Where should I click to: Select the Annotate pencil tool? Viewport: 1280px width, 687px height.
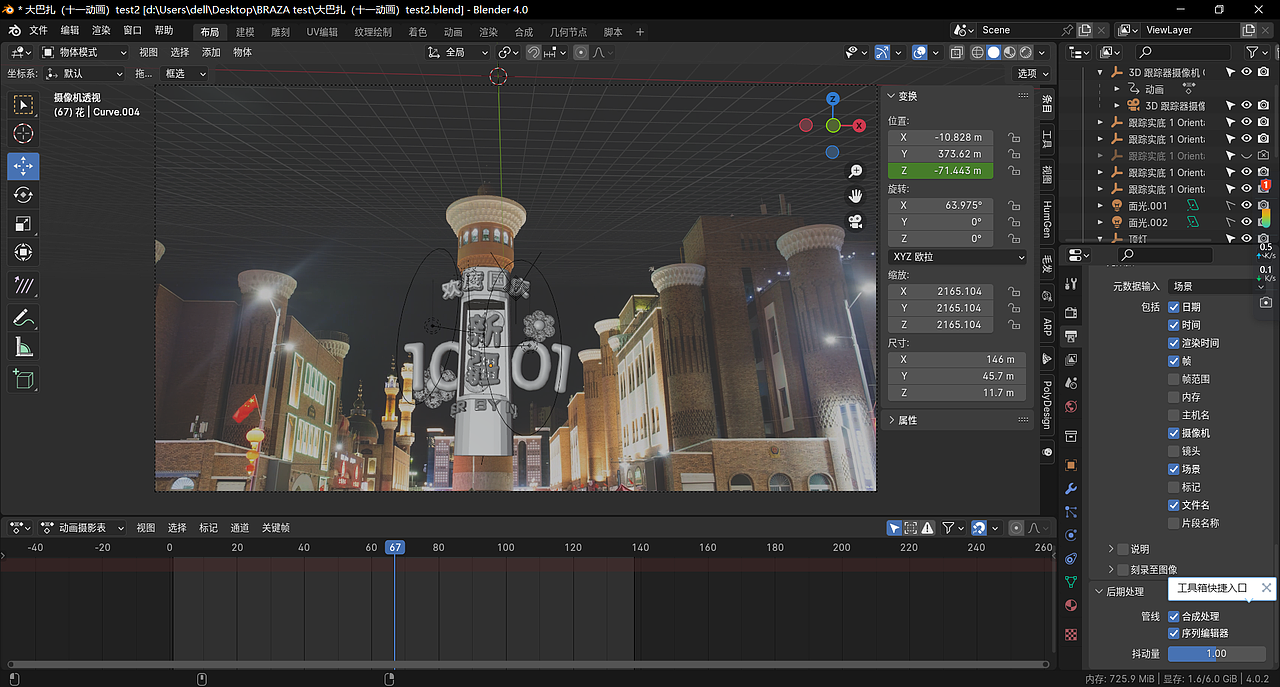24,318
